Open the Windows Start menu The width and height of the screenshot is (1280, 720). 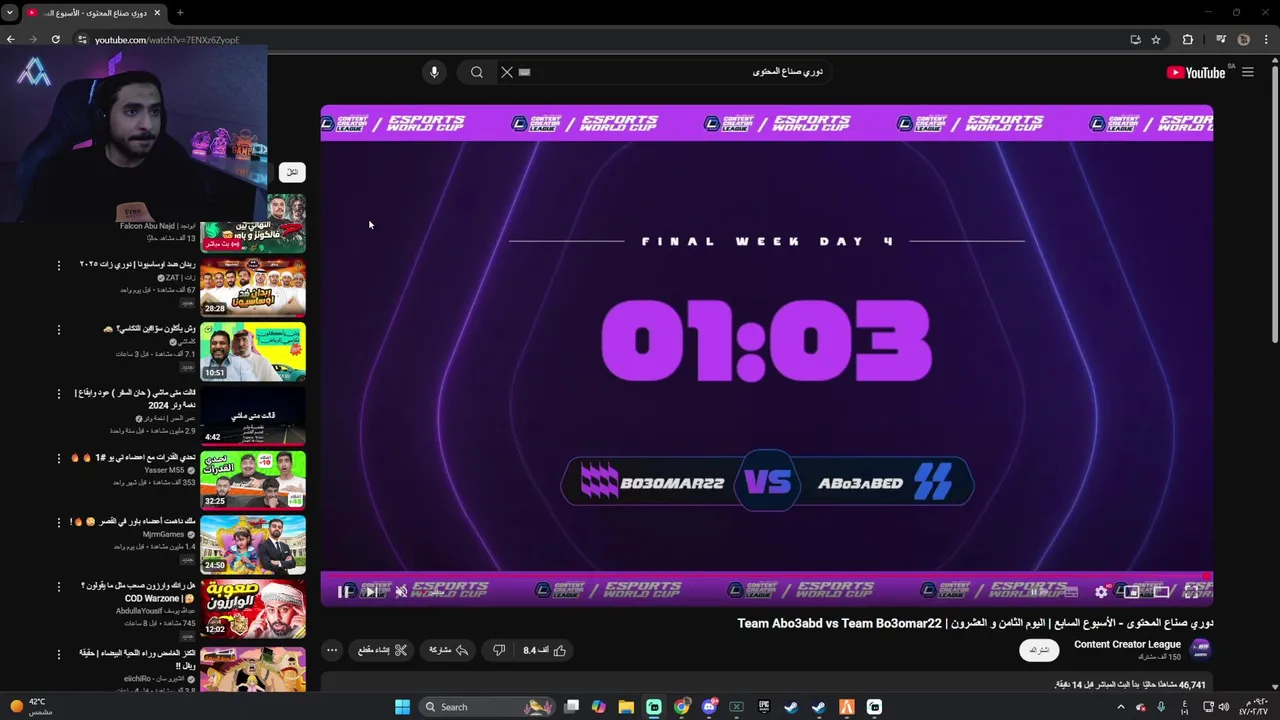pos(402,707)
